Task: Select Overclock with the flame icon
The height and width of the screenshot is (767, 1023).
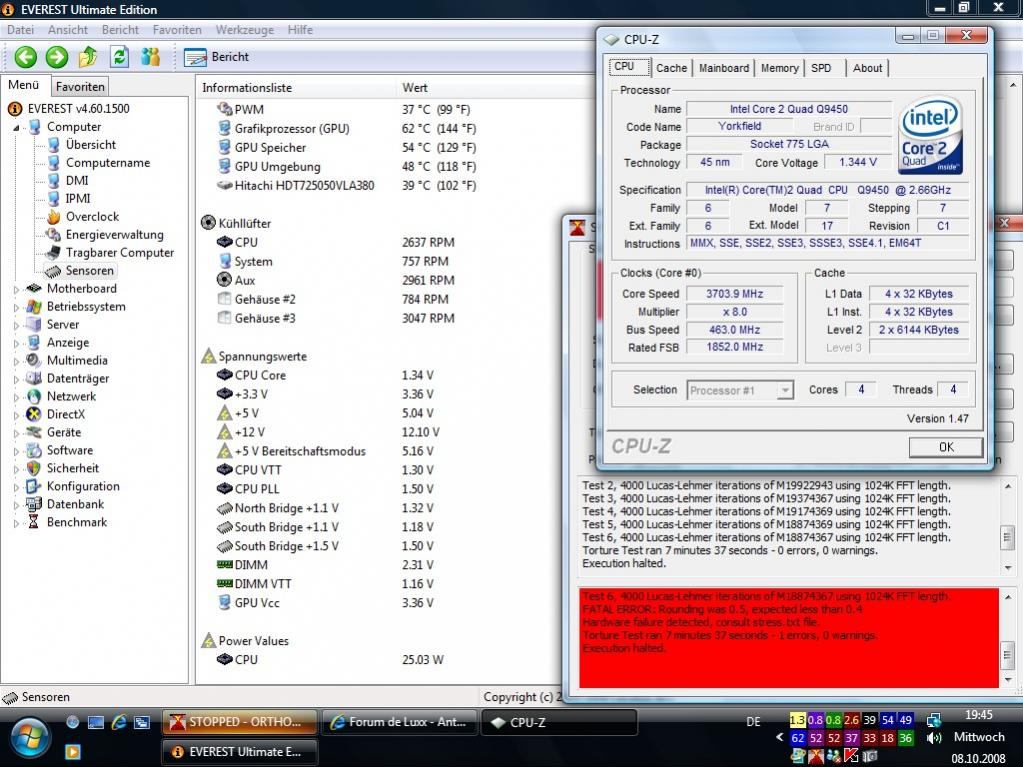Action: tap(92, 217)
